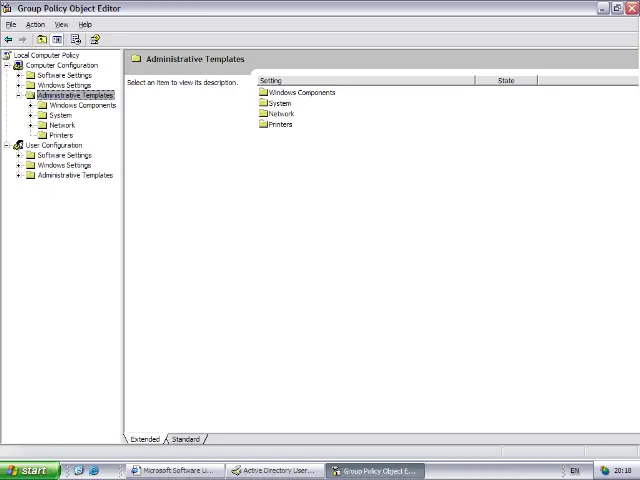Open the Action menu
The height and width of the screenshot is (480, 640).
[36, 24]
